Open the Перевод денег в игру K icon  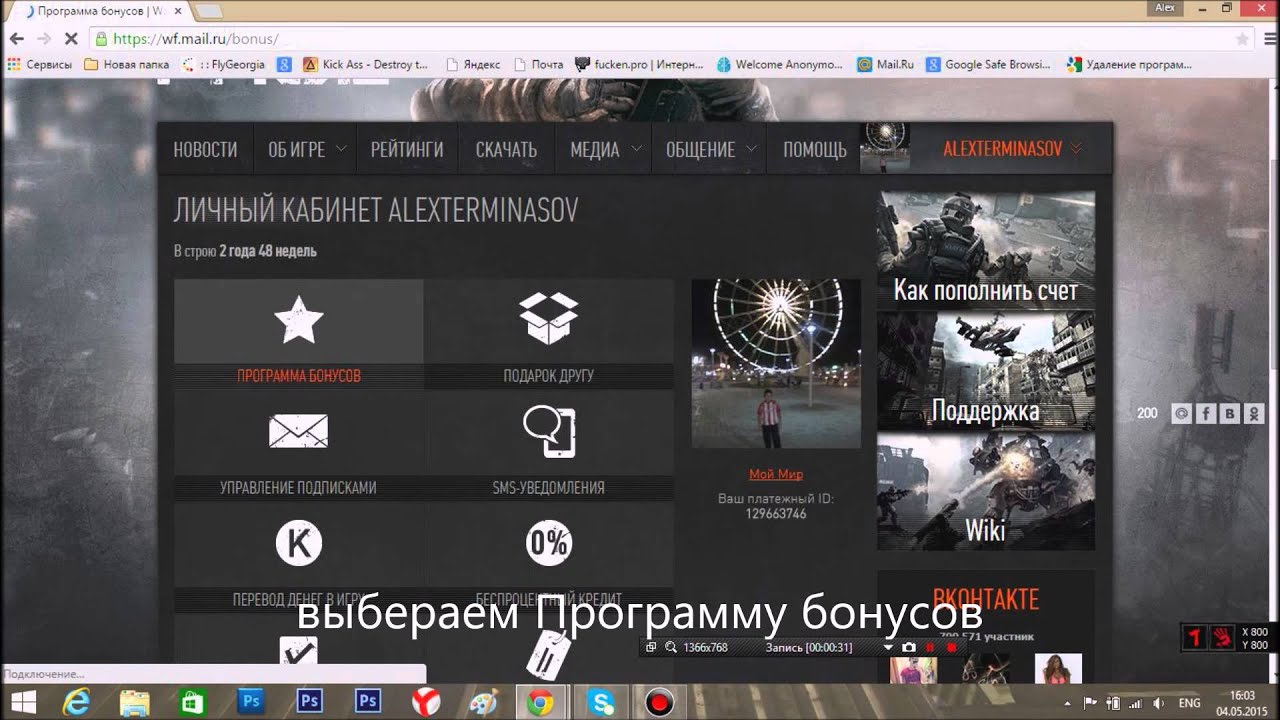pos(298,543)
